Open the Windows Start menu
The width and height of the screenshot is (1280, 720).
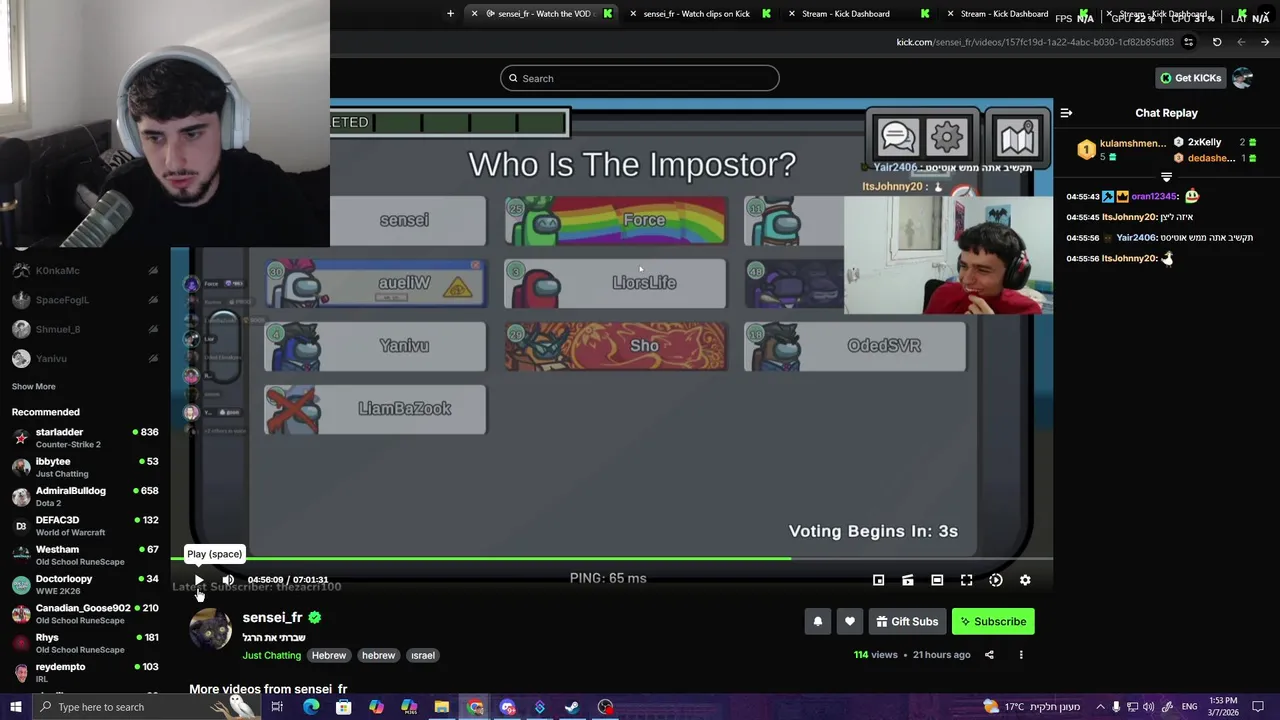[x=15, y=707]
